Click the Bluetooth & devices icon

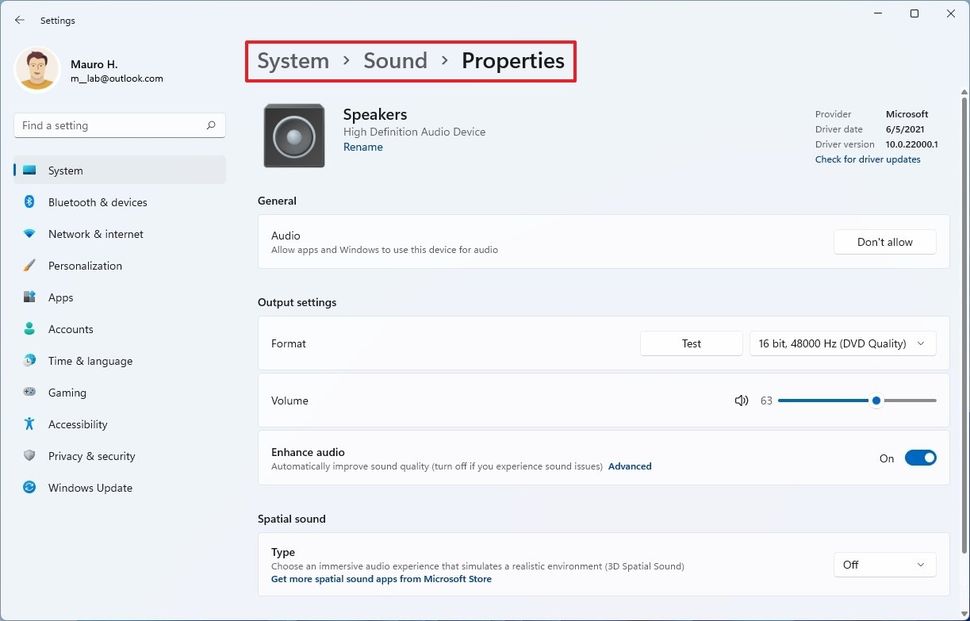(x=29, y=202)
